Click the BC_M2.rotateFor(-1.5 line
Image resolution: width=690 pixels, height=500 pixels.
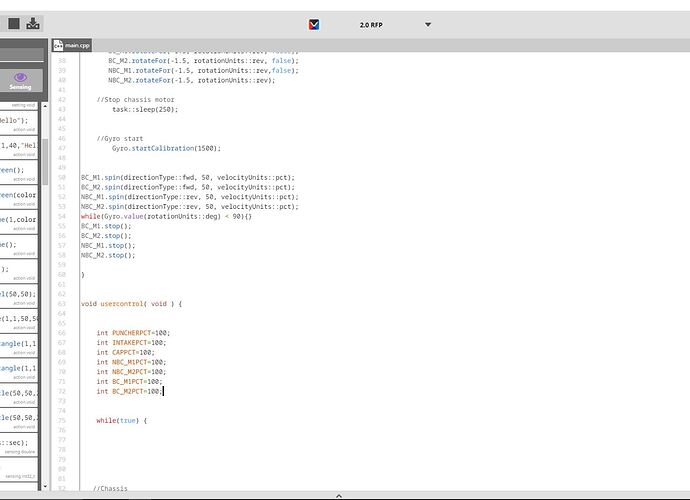[x=203, y=61]
